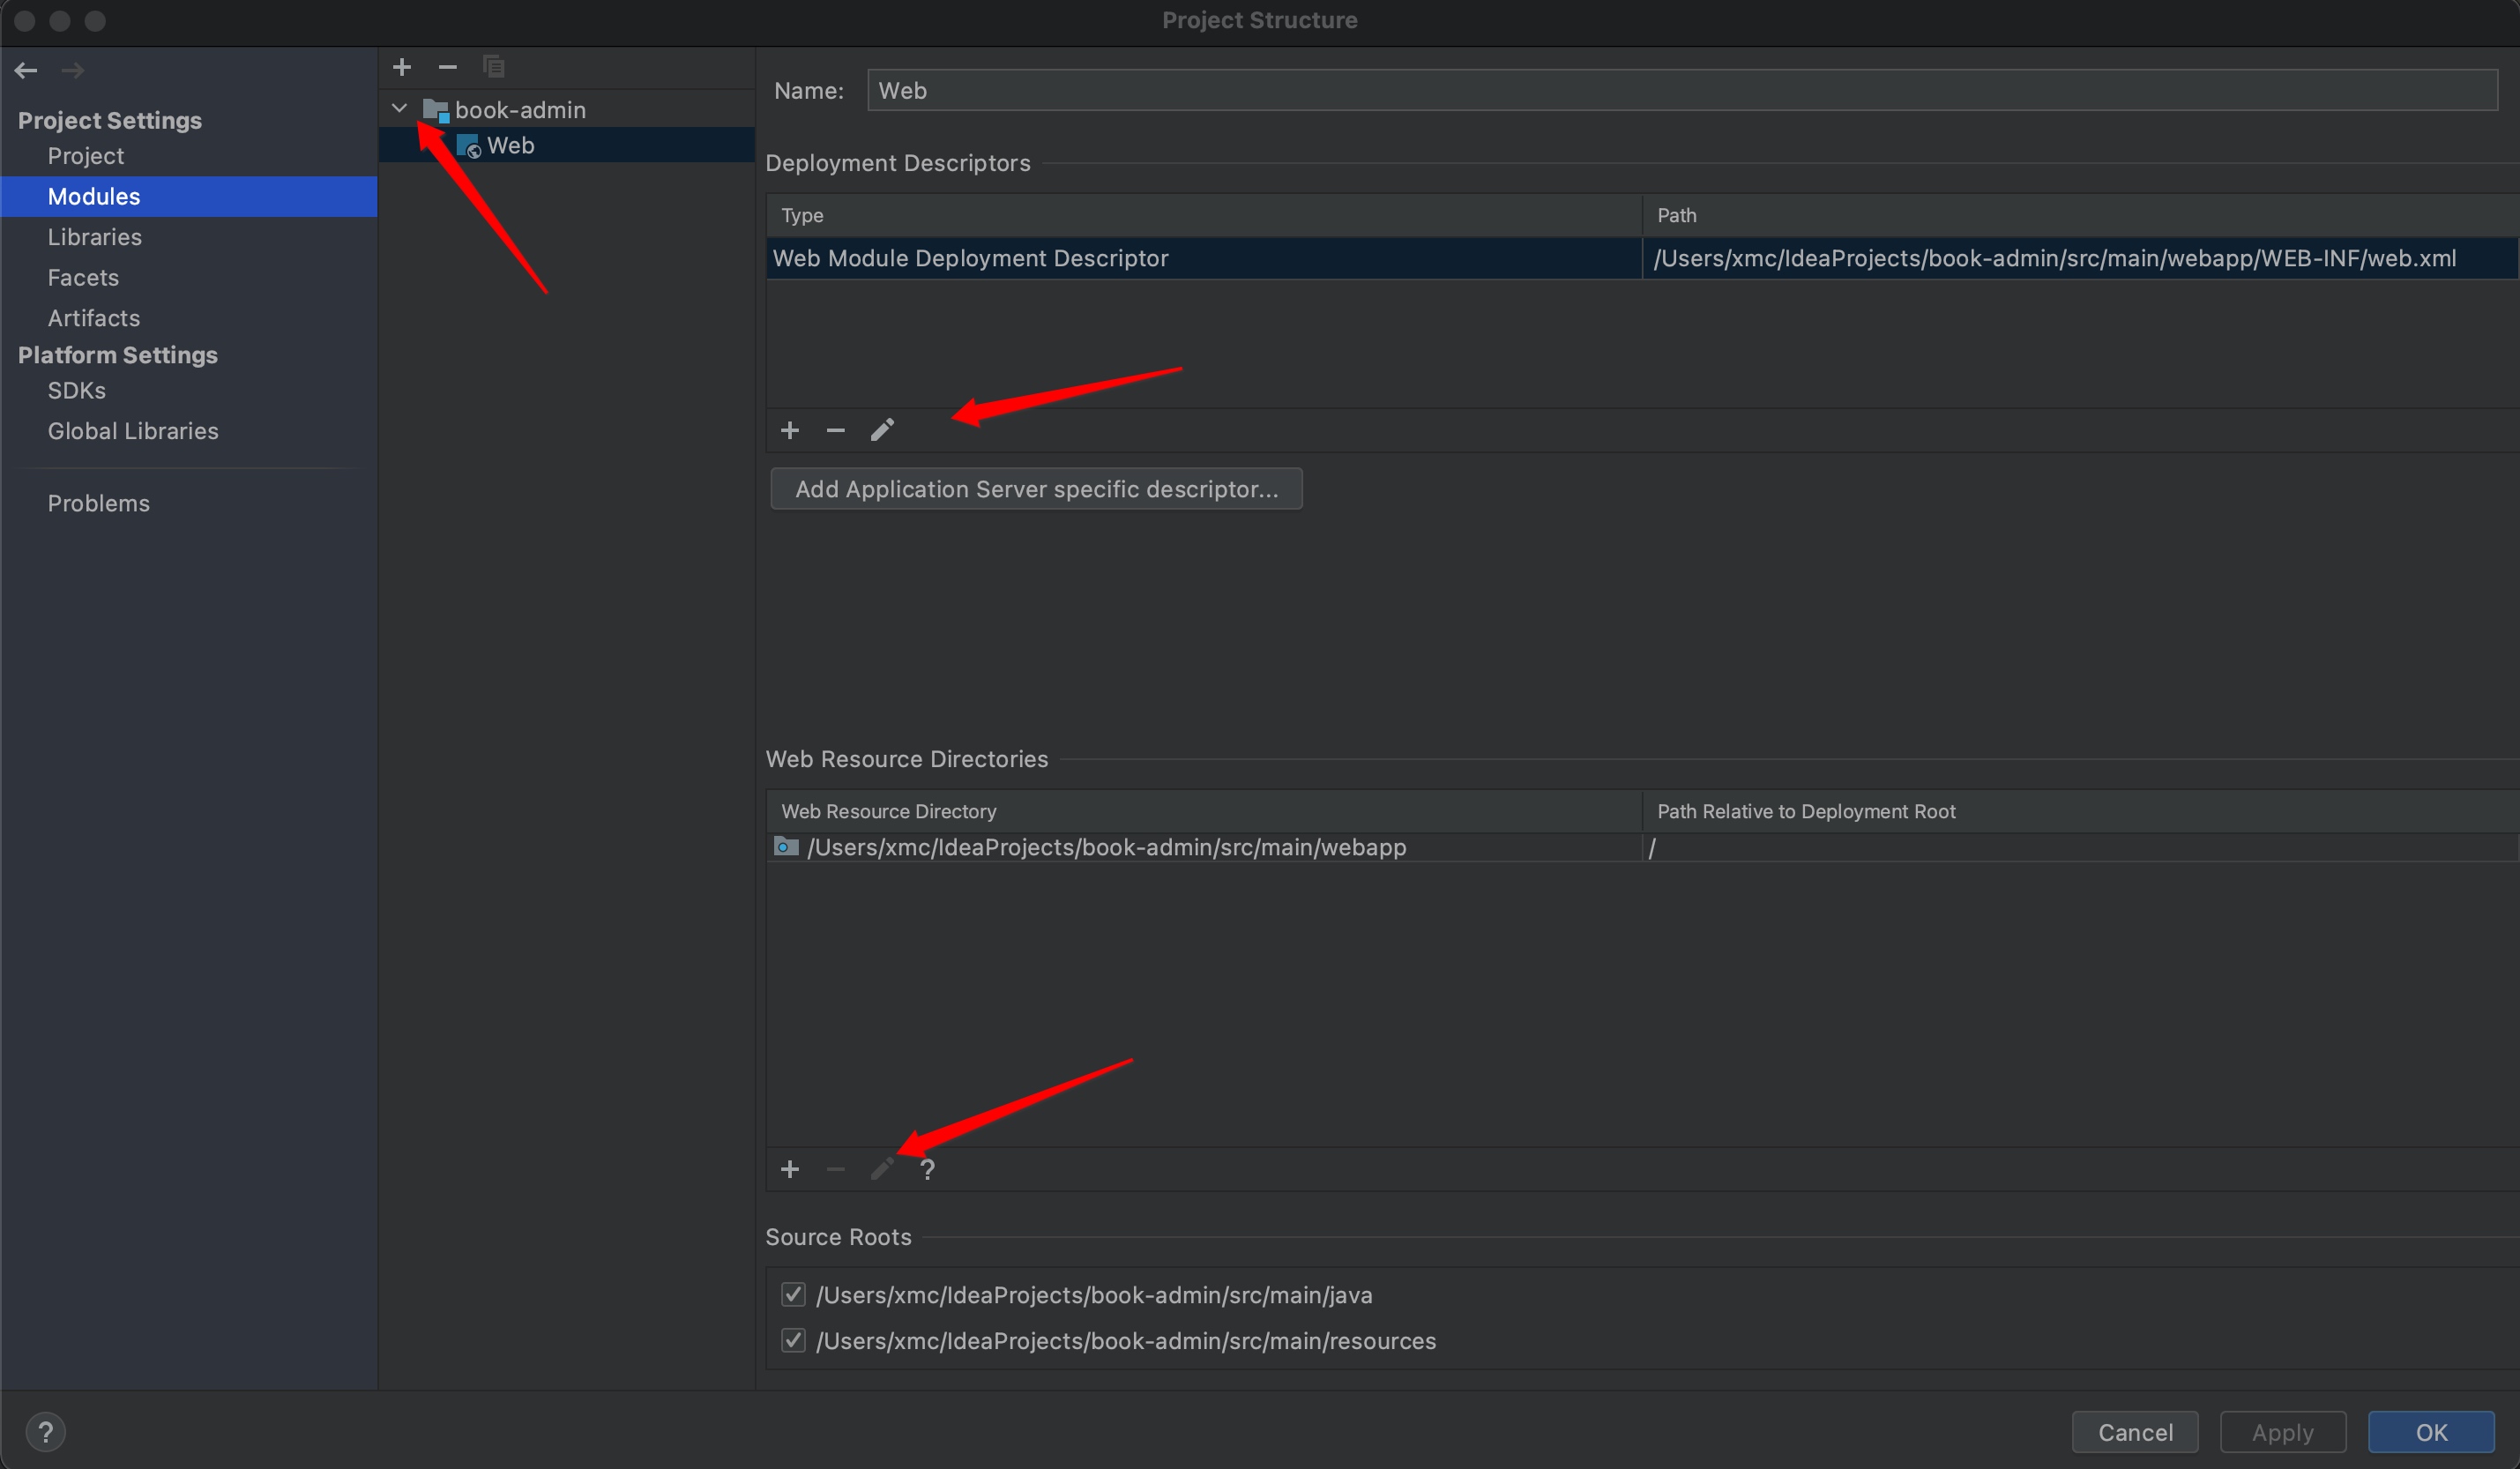Open the Artifacts settings section

click(93, 318)
